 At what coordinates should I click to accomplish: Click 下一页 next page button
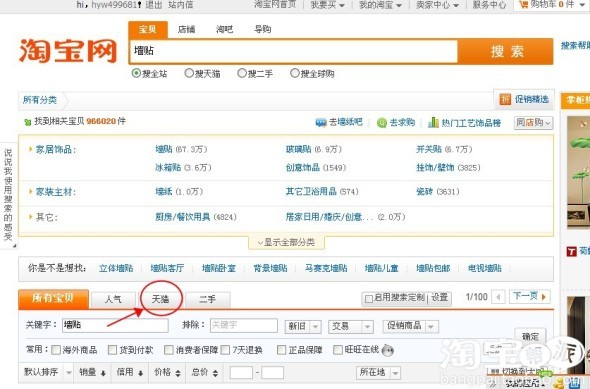click(529, 297)
